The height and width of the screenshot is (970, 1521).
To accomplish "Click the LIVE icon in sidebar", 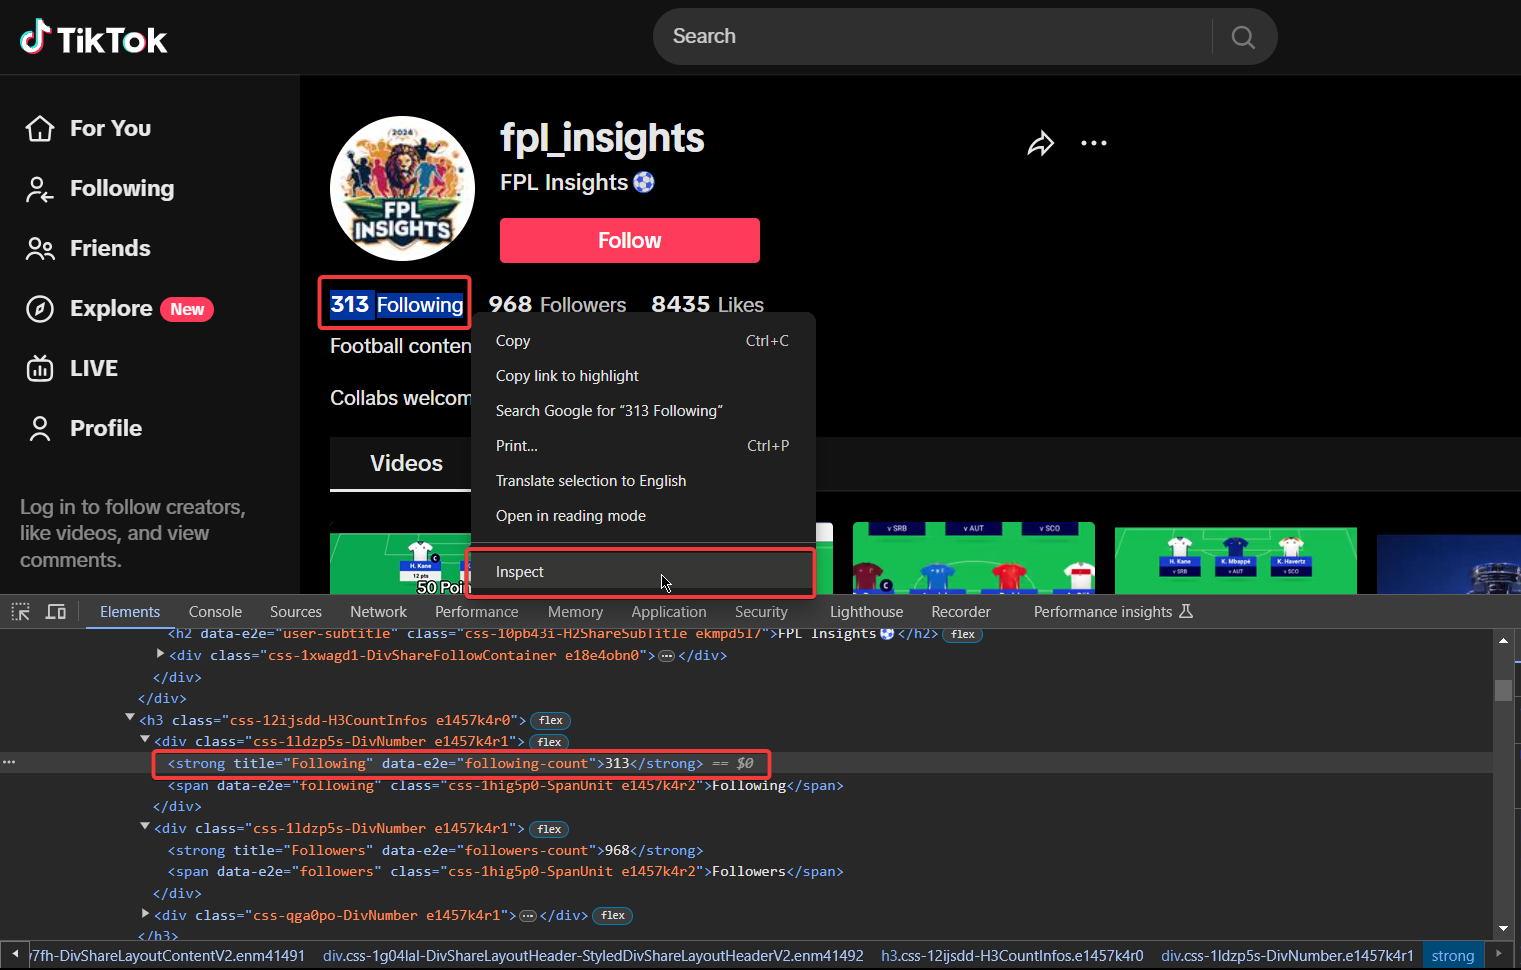I will click(x=40, y=368).
